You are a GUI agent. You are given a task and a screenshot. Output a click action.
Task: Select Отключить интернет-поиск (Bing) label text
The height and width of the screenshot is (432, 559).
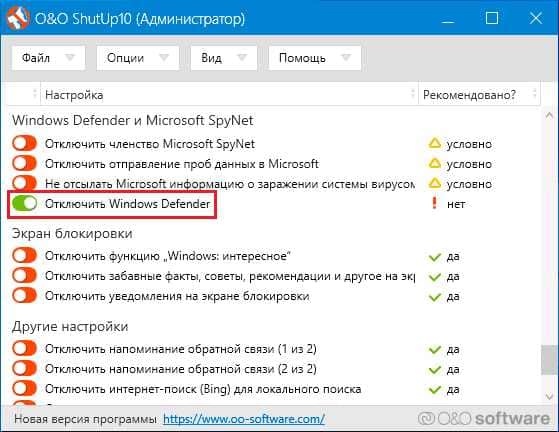(203, 389)
